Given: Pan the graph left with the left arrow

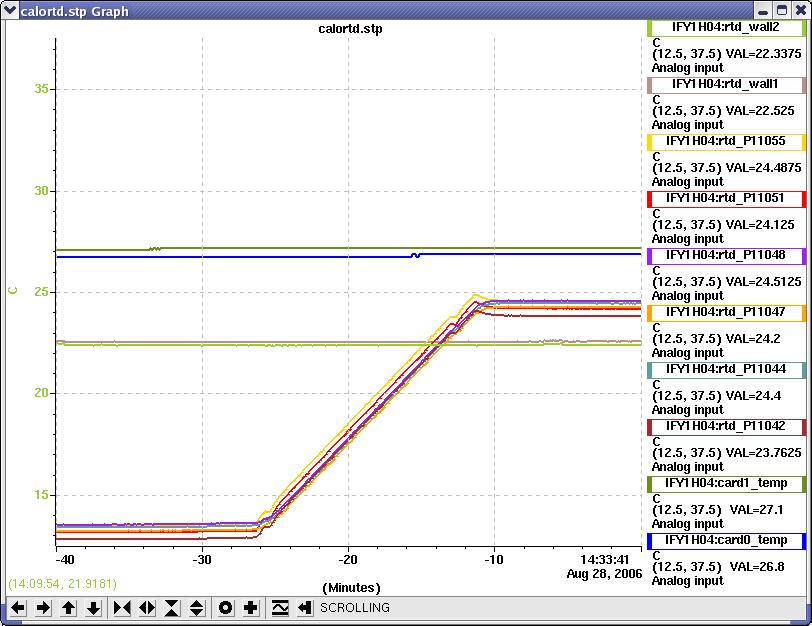Looking at the screenshot, I should coord(18,607).
